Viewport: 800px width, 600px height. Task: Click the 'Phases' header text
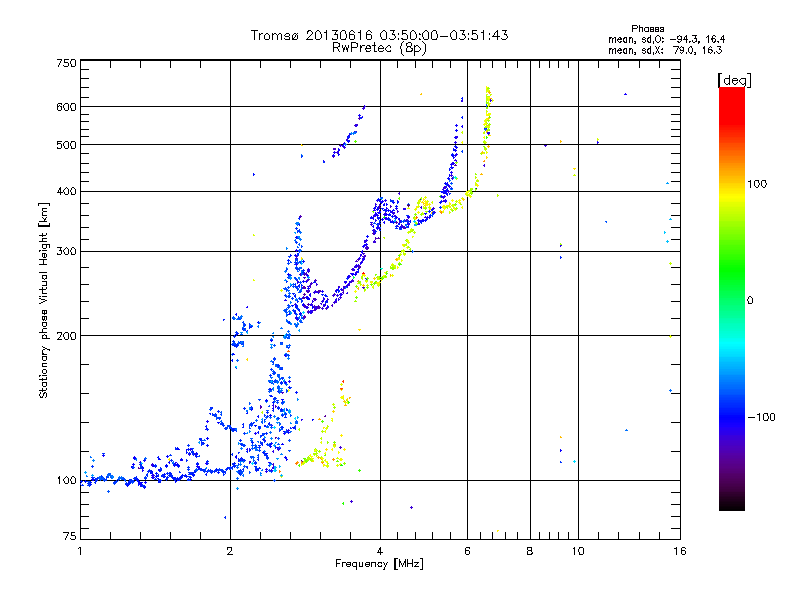(x=647, y=29)
